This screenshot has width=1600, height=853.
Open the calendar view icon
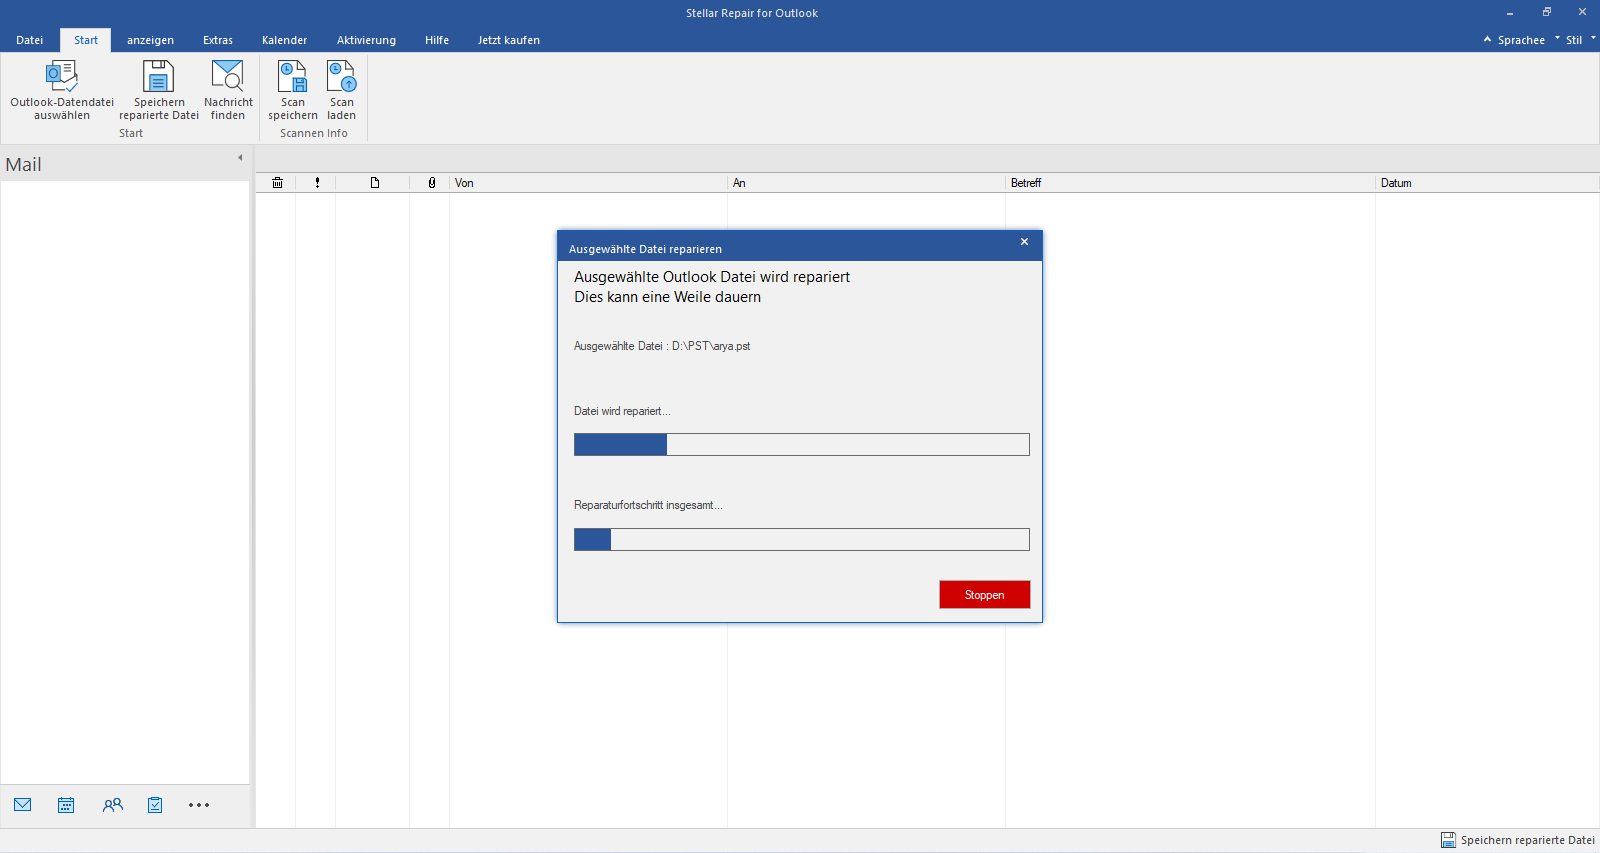(66, 805)
